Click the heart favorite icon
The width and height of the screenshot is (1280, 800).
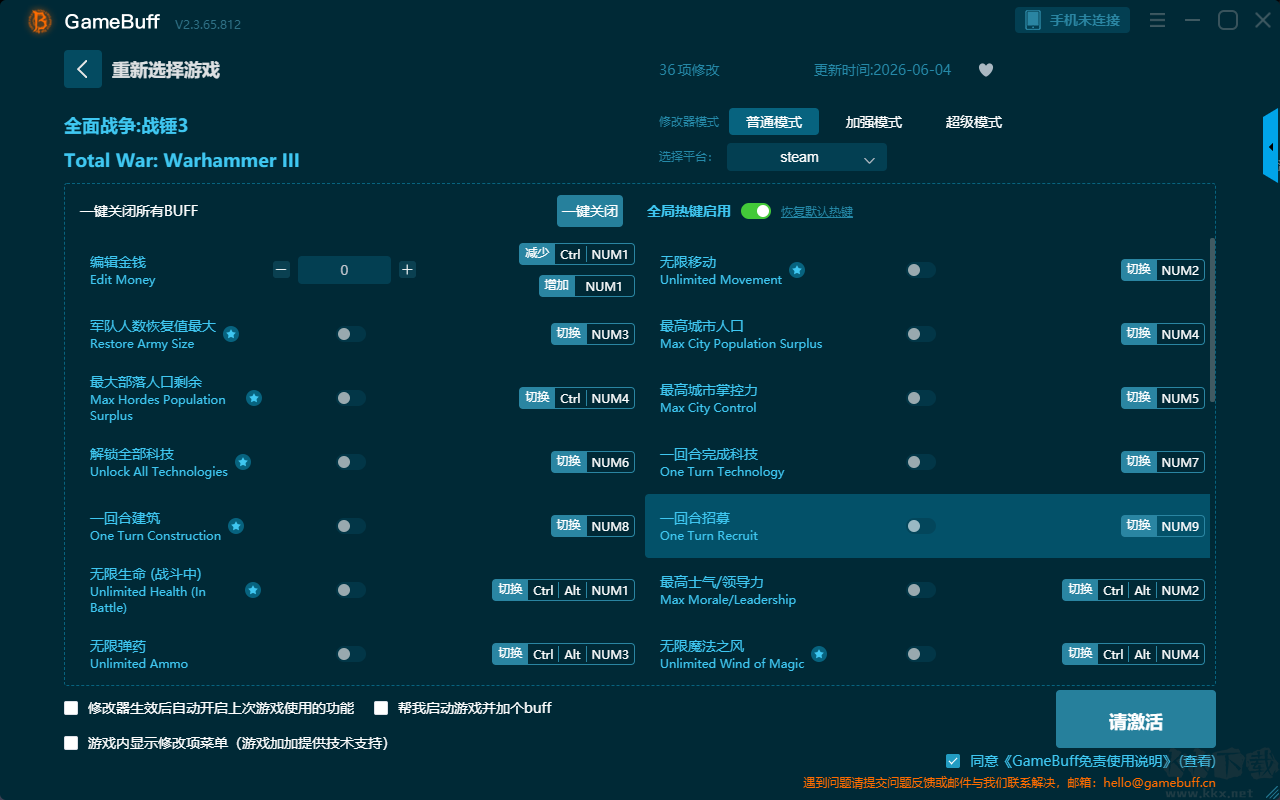pos(985,70)
